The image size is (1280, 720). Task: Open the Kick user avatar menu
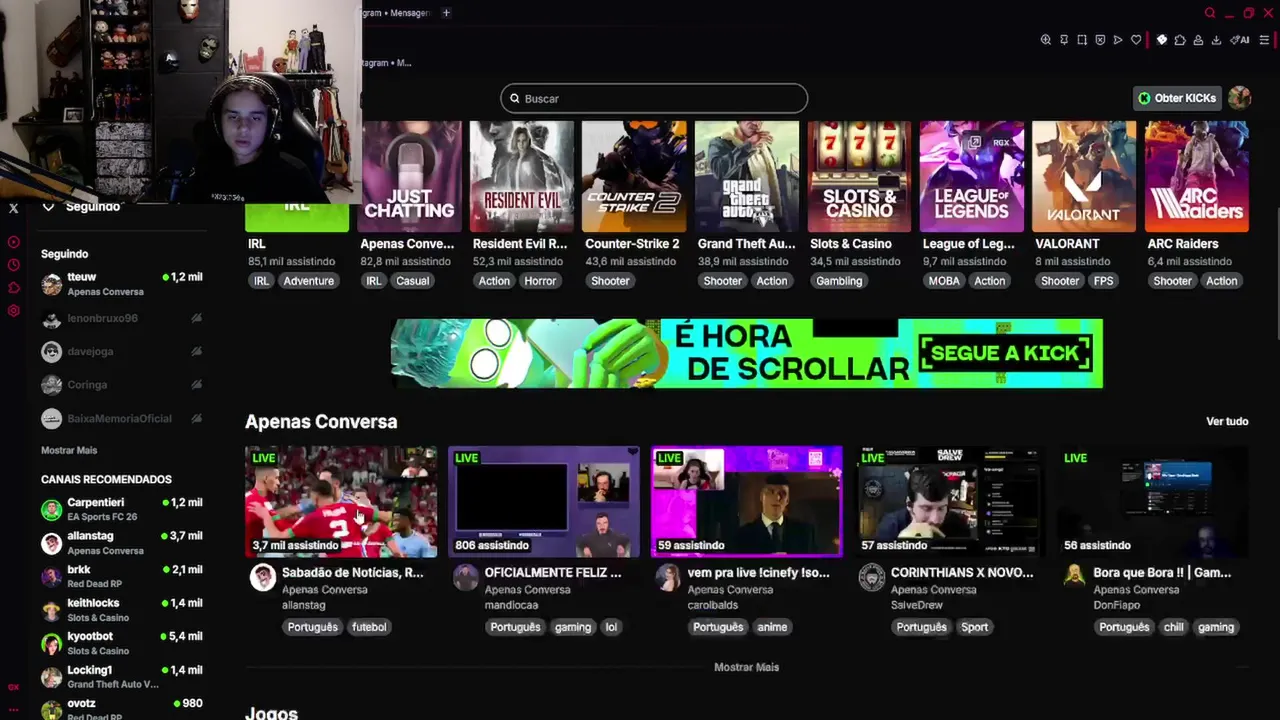point(1240,97)
